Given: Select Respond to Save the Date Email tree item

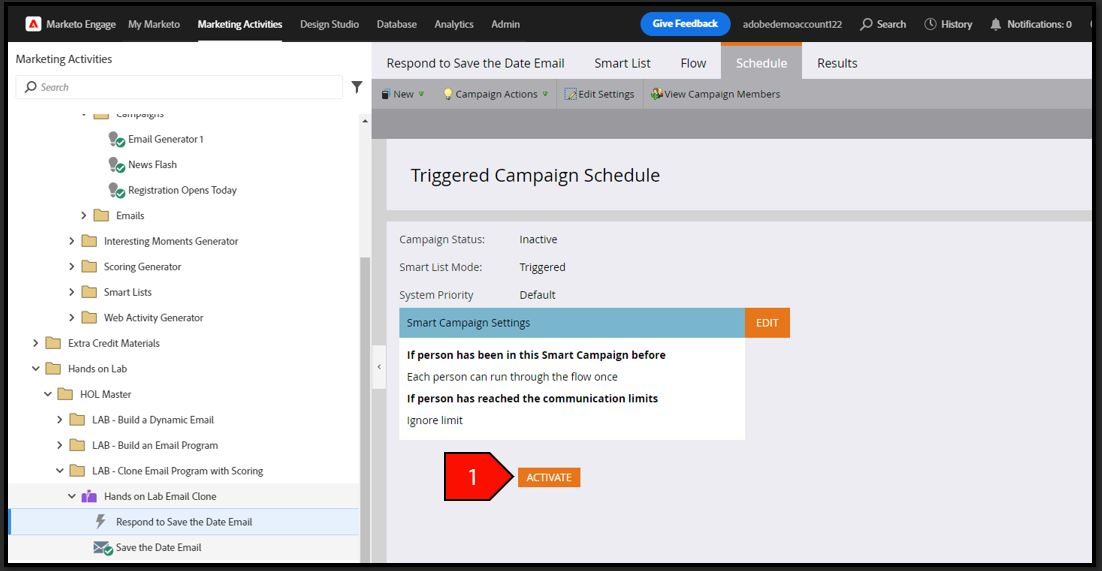Looking at the screenshot, I should [184, 522].
